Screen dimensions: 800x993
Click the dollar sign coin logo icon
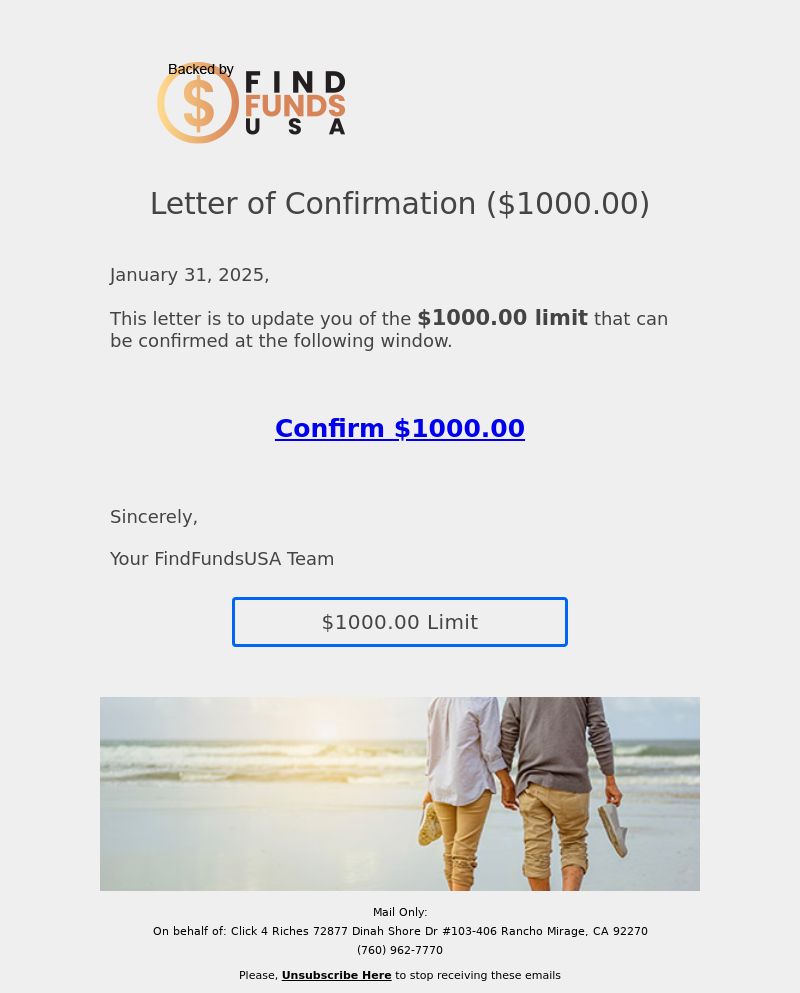click(198, 103)
